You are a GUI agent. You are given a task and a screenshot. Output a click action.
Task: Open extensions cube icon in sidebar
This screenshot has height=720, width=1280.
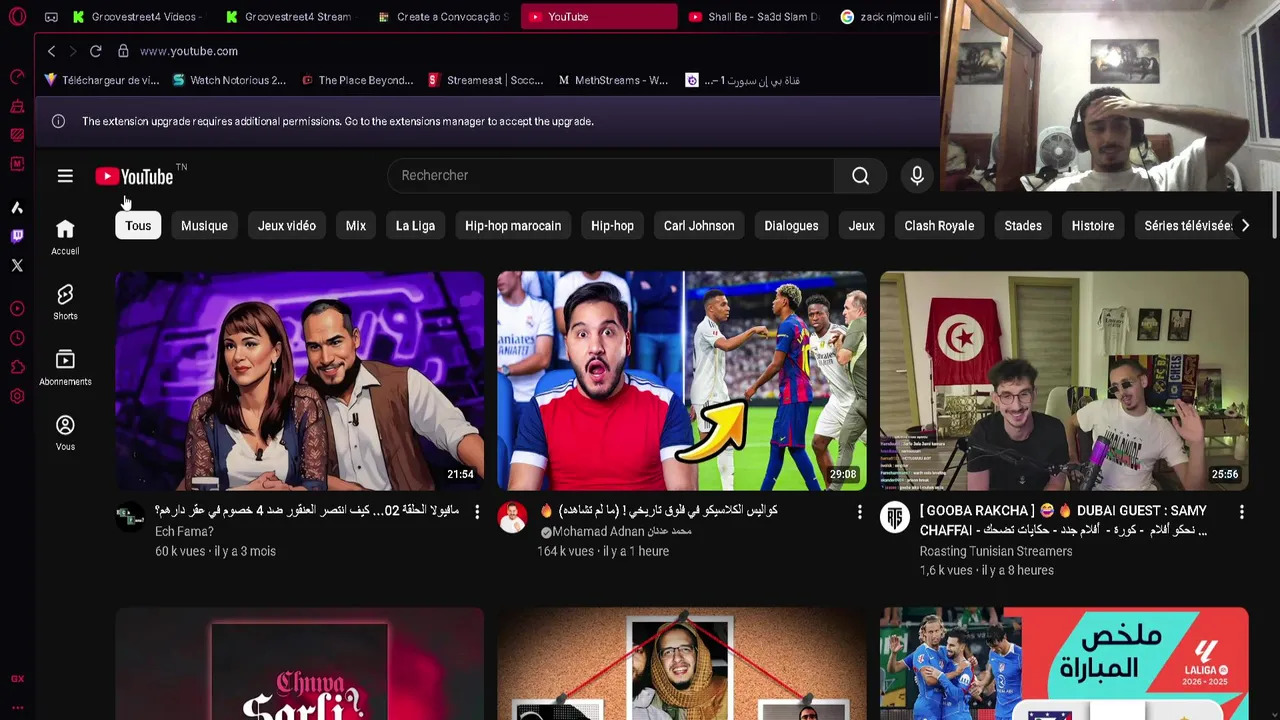tap(17, 367)
